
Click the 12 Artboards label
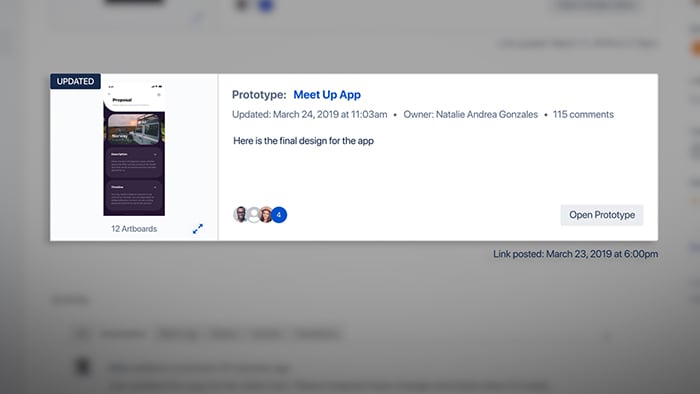(134, 229)
